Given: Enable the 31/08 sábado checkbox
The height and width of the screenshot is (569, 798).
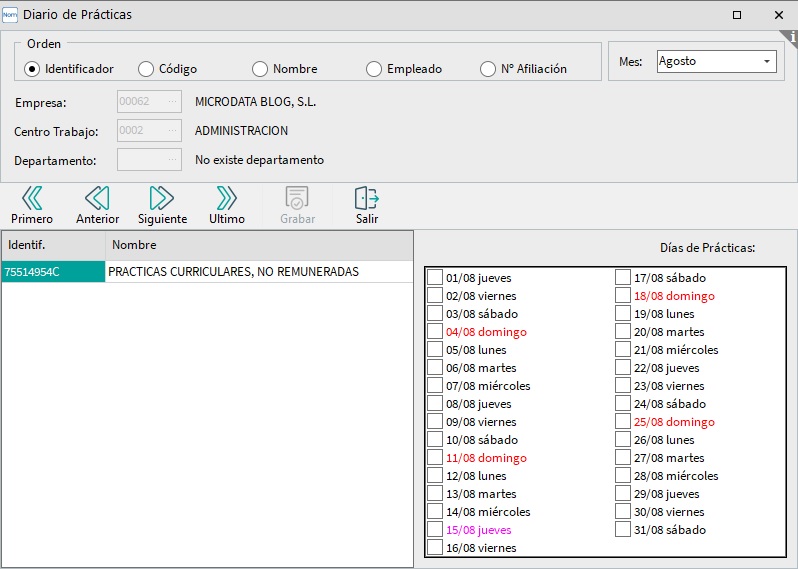Looking at the screenshot, I should coord(623,530).
